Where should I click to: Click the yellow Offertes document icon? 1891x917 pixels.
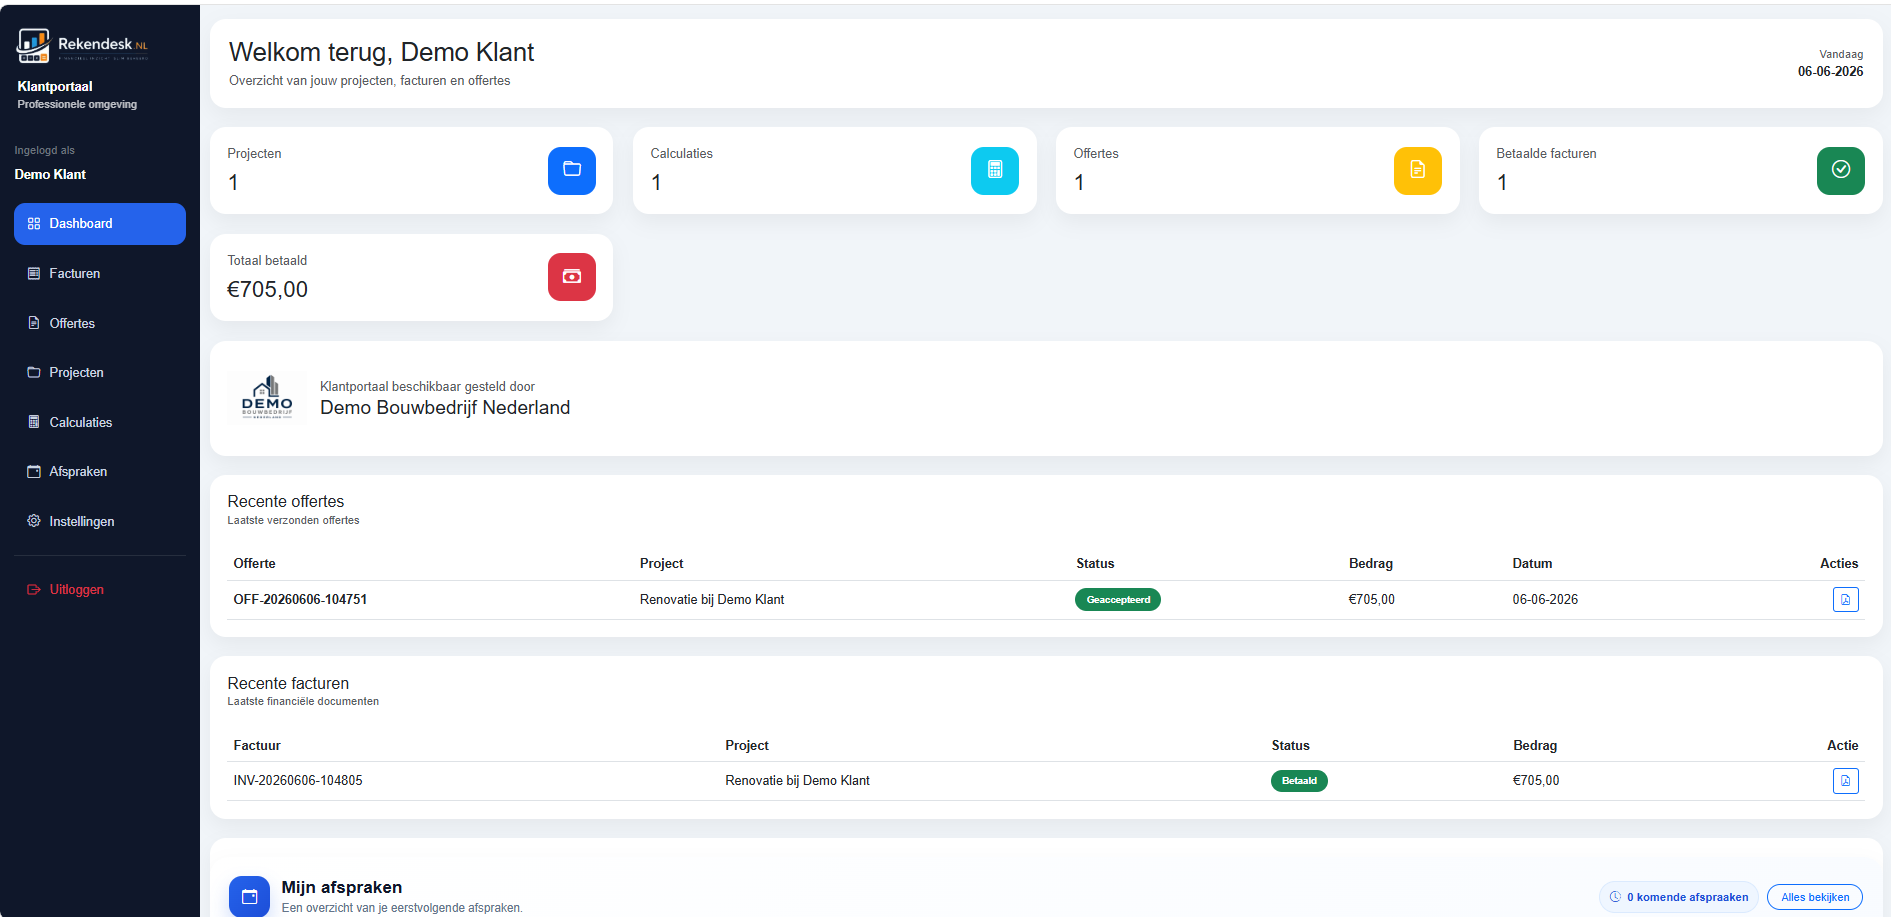click(x=1418, y=170)
